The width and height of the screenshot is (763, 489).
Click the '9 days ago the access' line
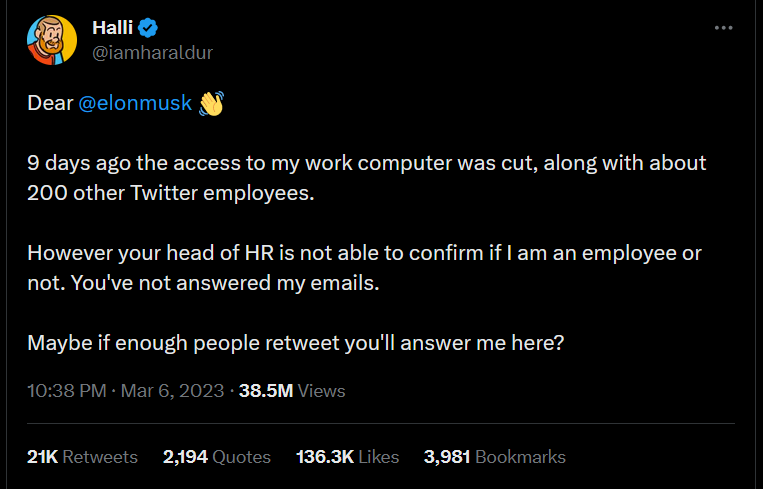[366, 163]
